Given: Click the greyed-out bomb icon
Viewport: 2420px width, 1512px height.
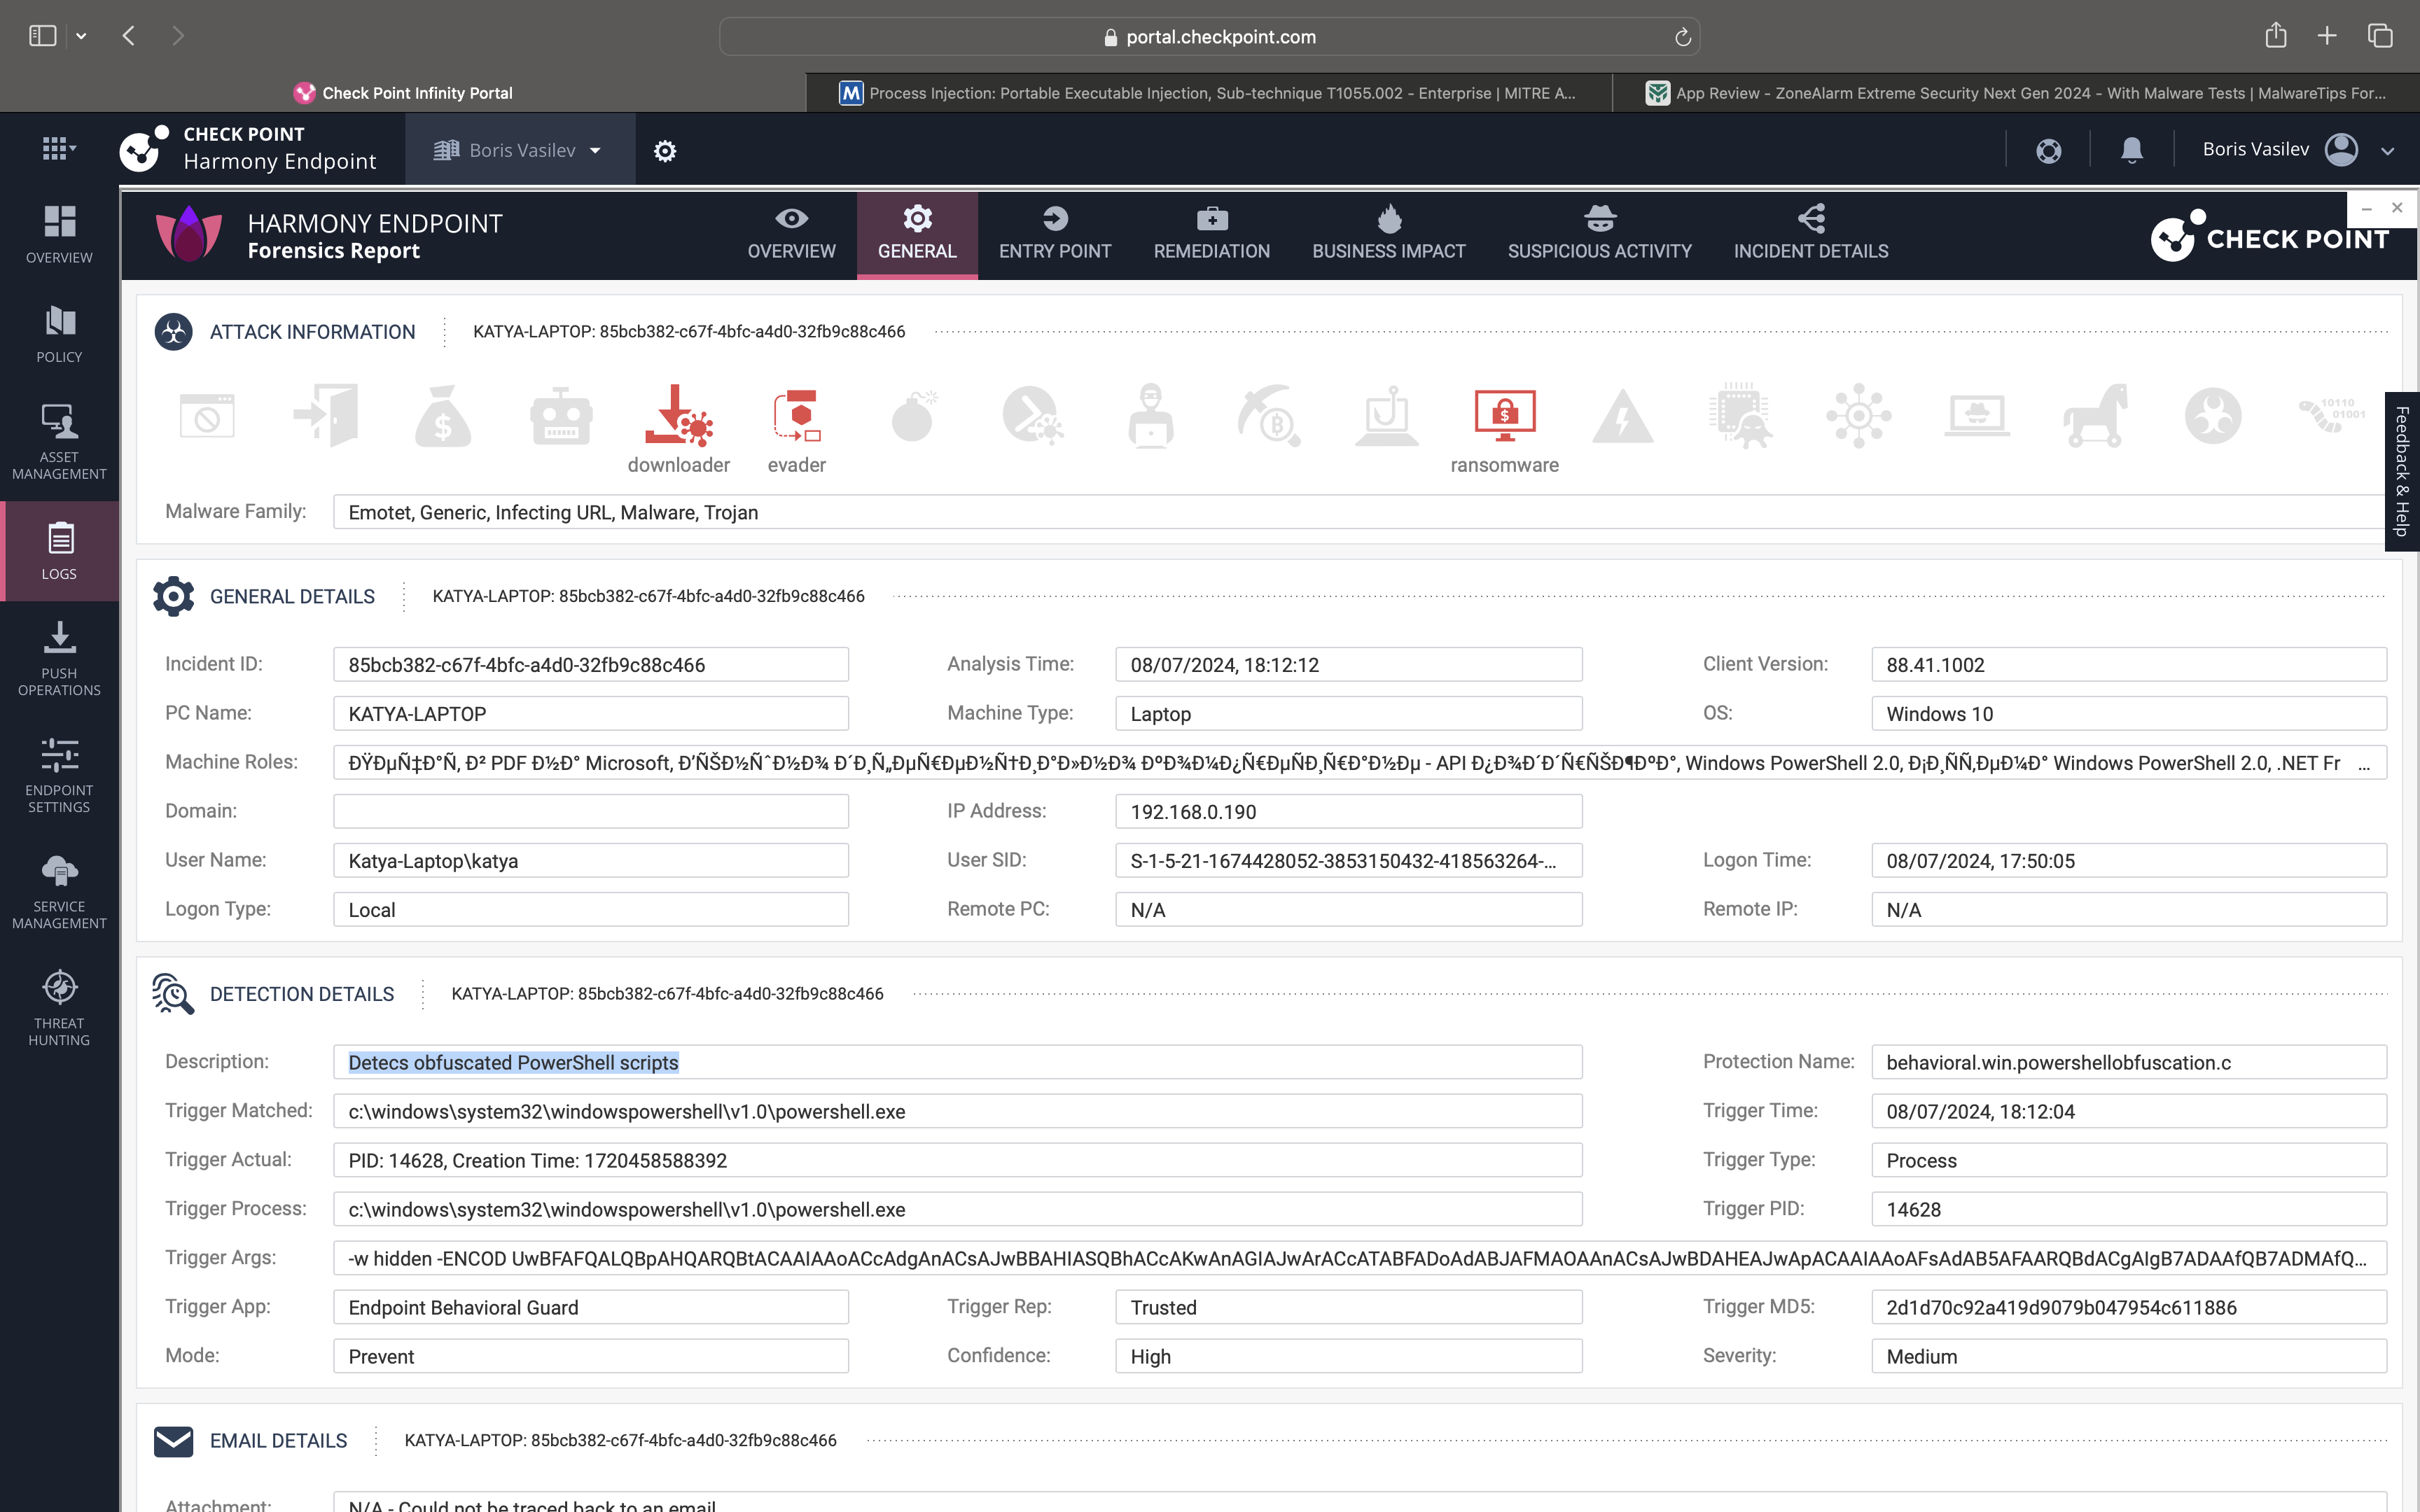Looking at the screenshot, I should 914,416.
